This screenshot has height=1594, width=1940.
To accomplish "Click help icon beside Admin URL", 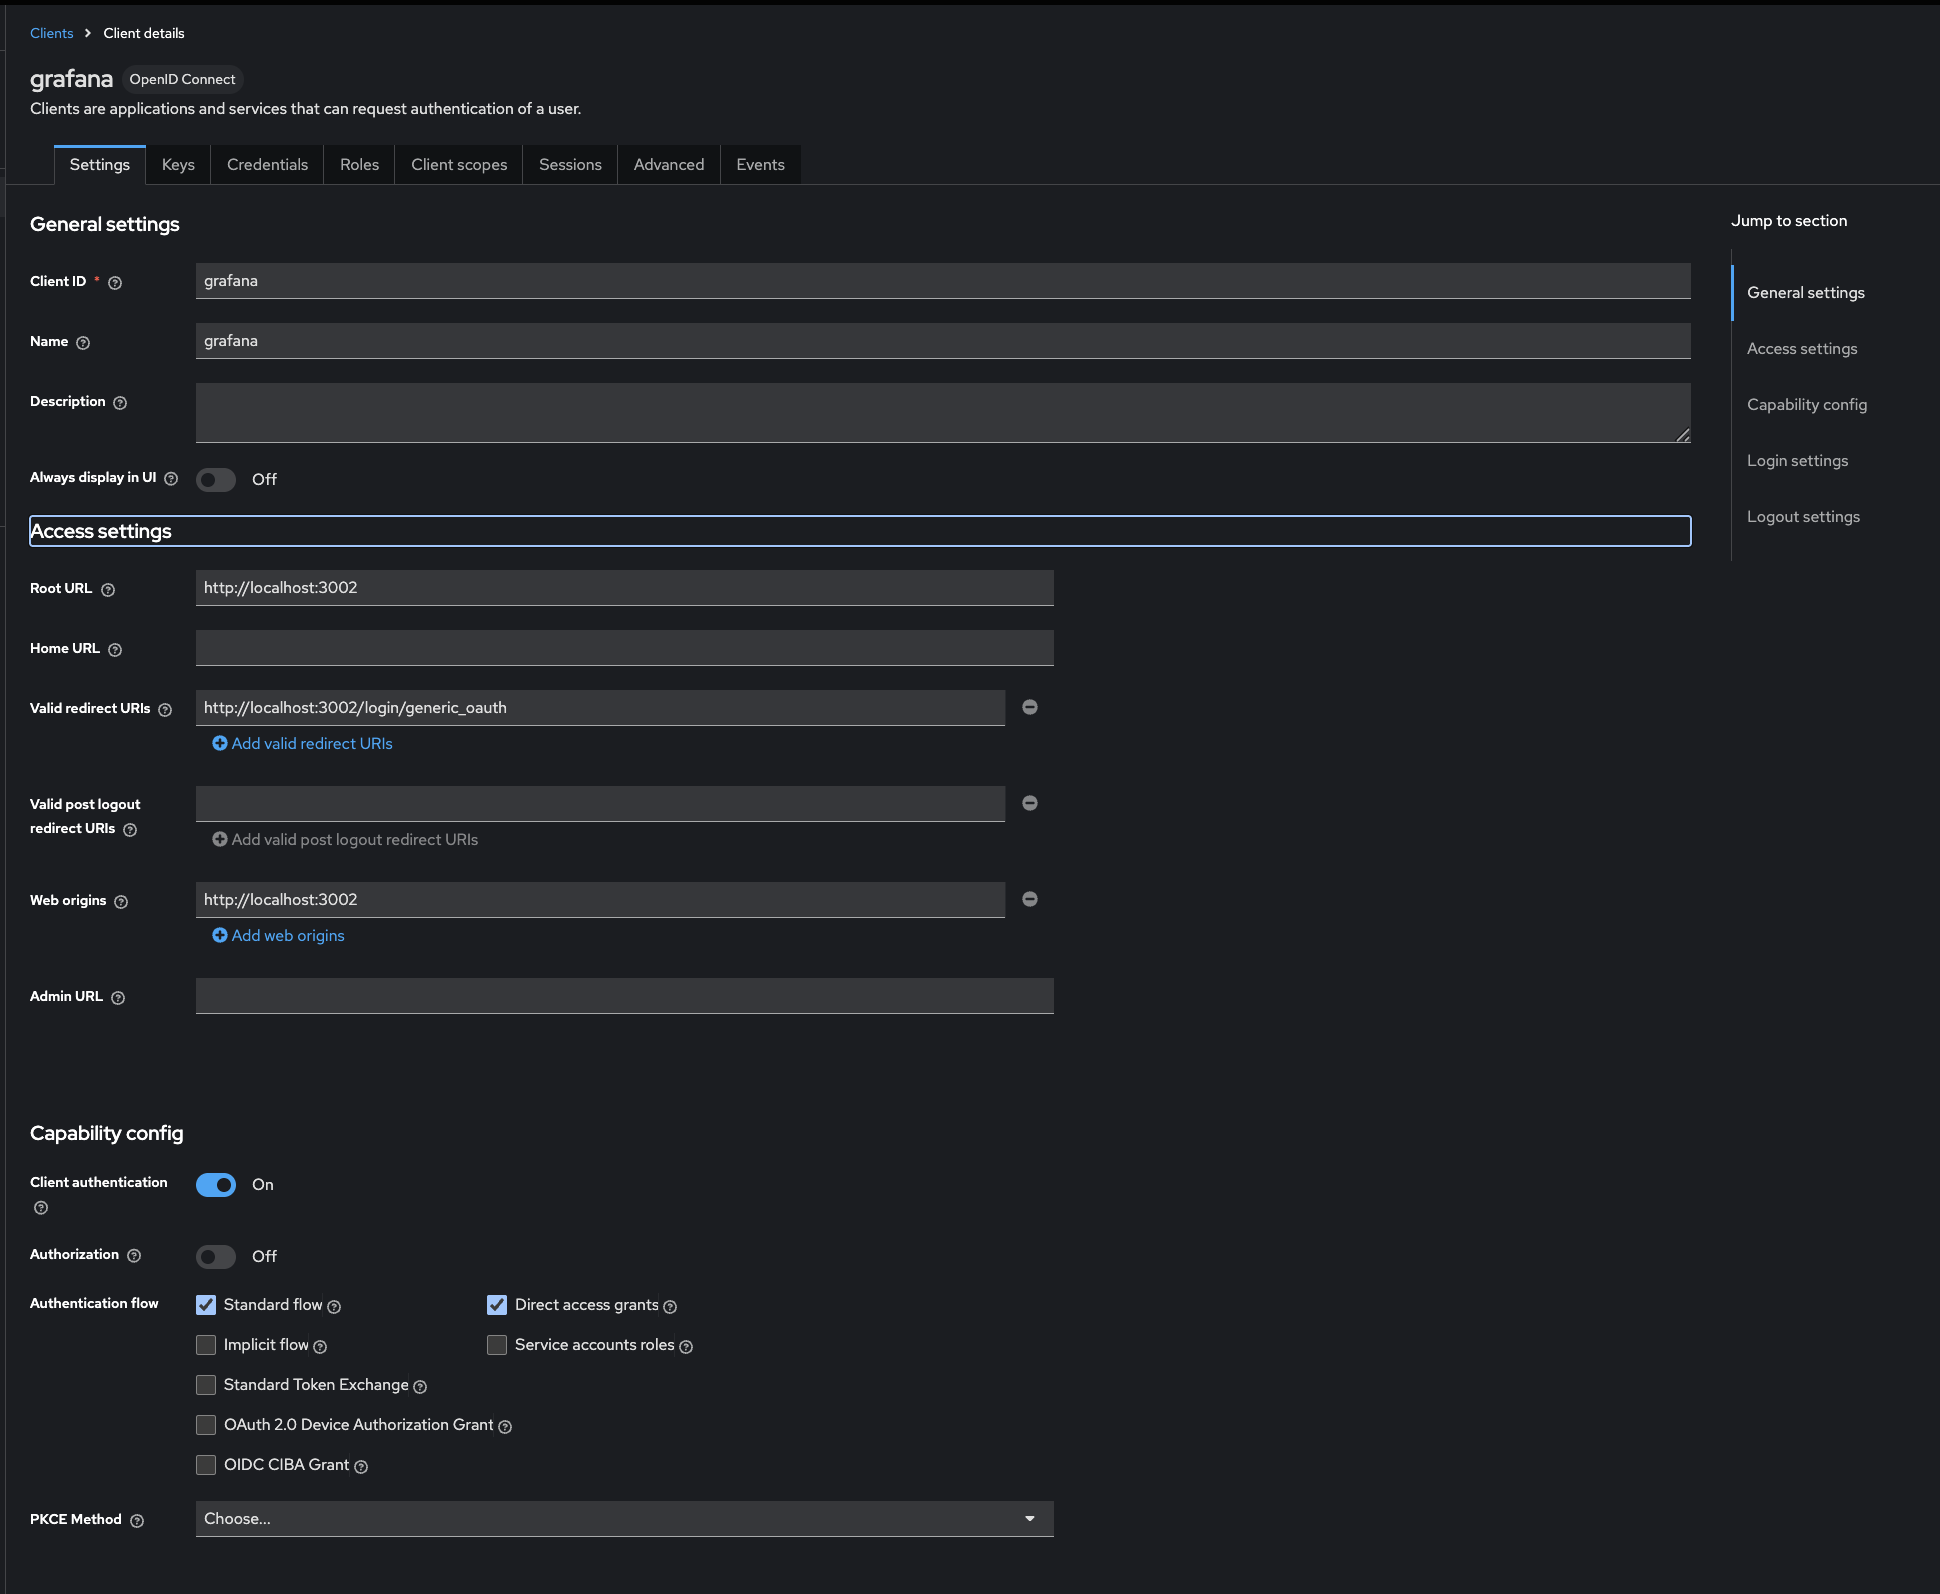I will click(x=118, y=998).
